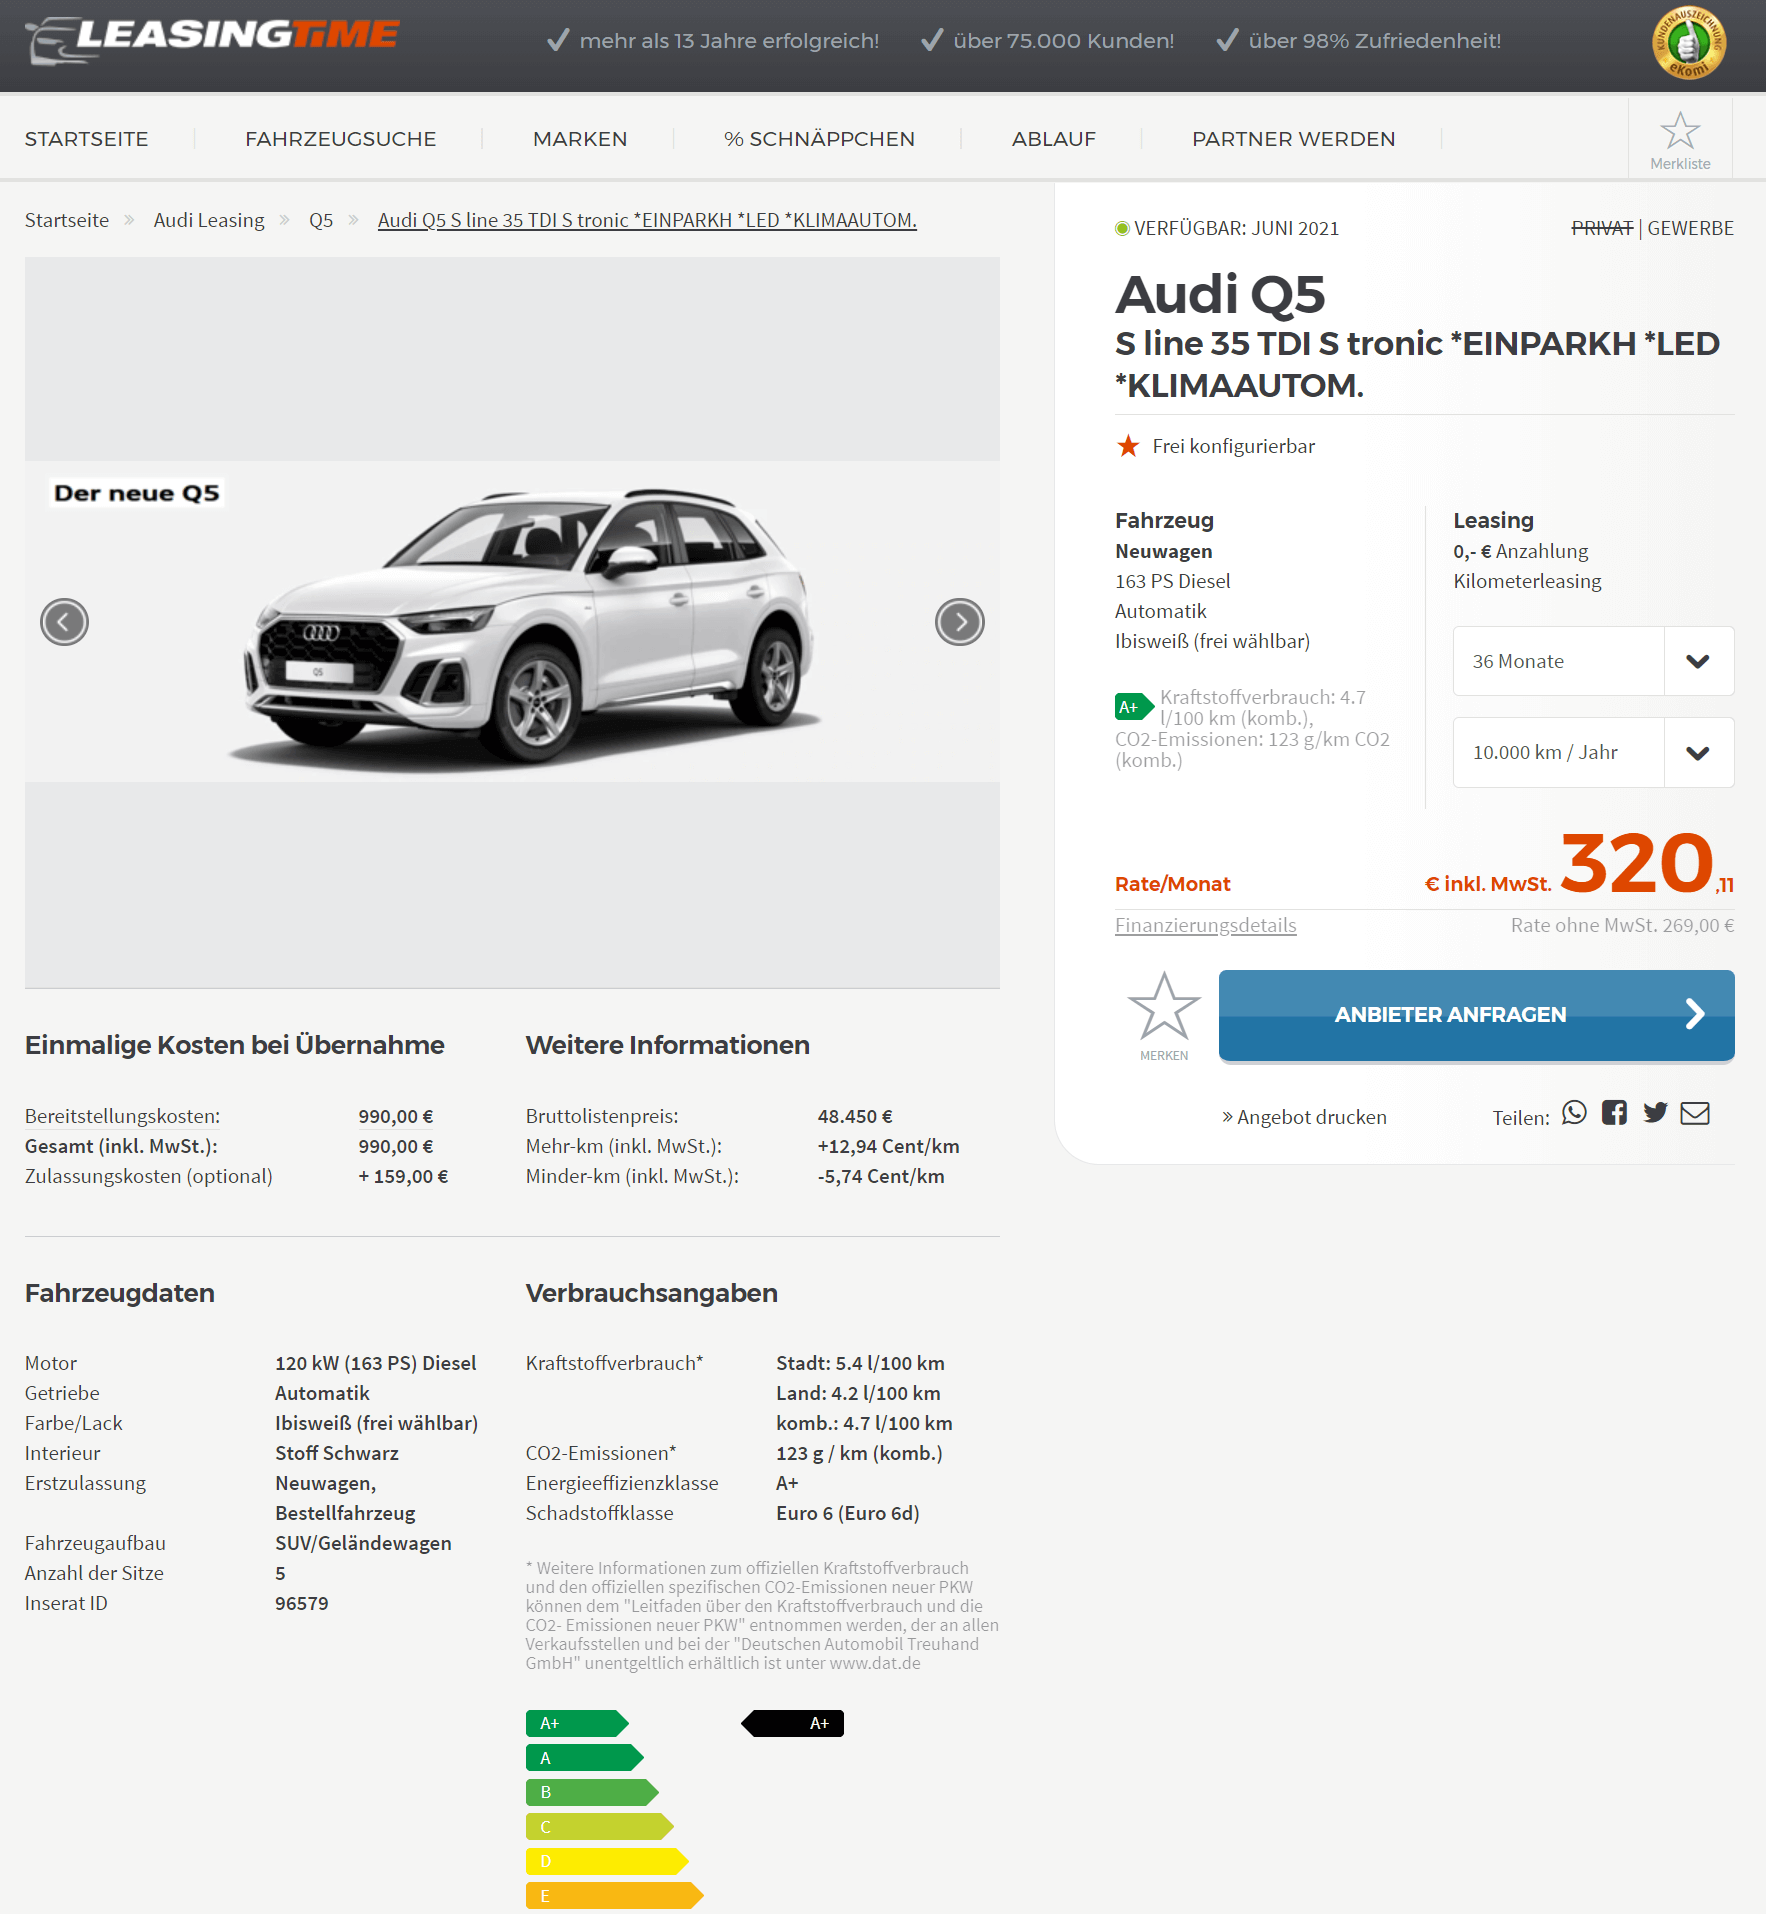Click 'SUV/Geländewagen' body type value

[363, 1543]
